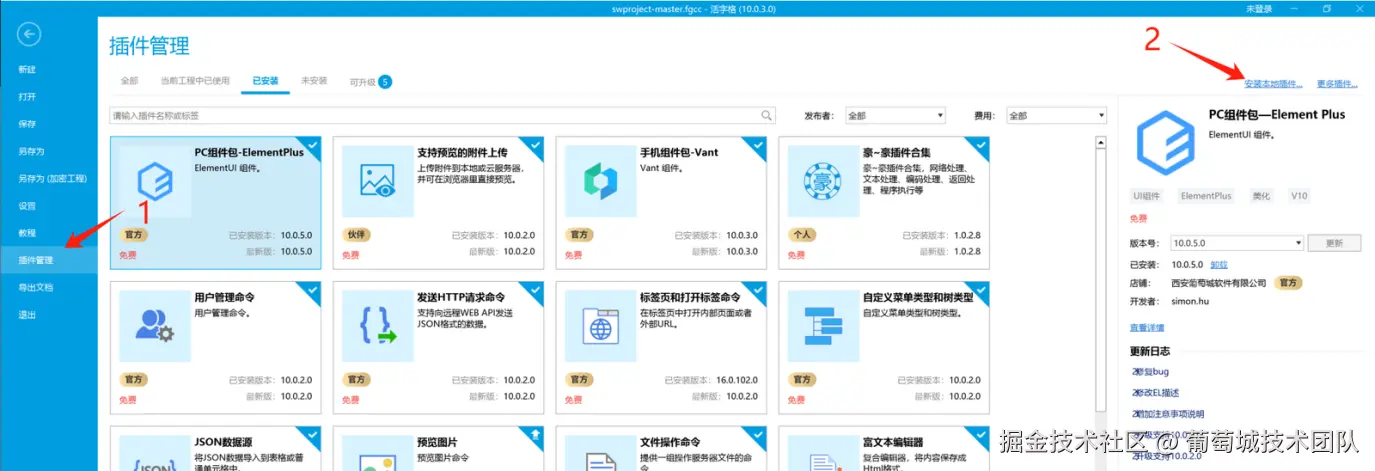Select the 发送HTTP请求命令 braces icon

click(x=378, y=326)
